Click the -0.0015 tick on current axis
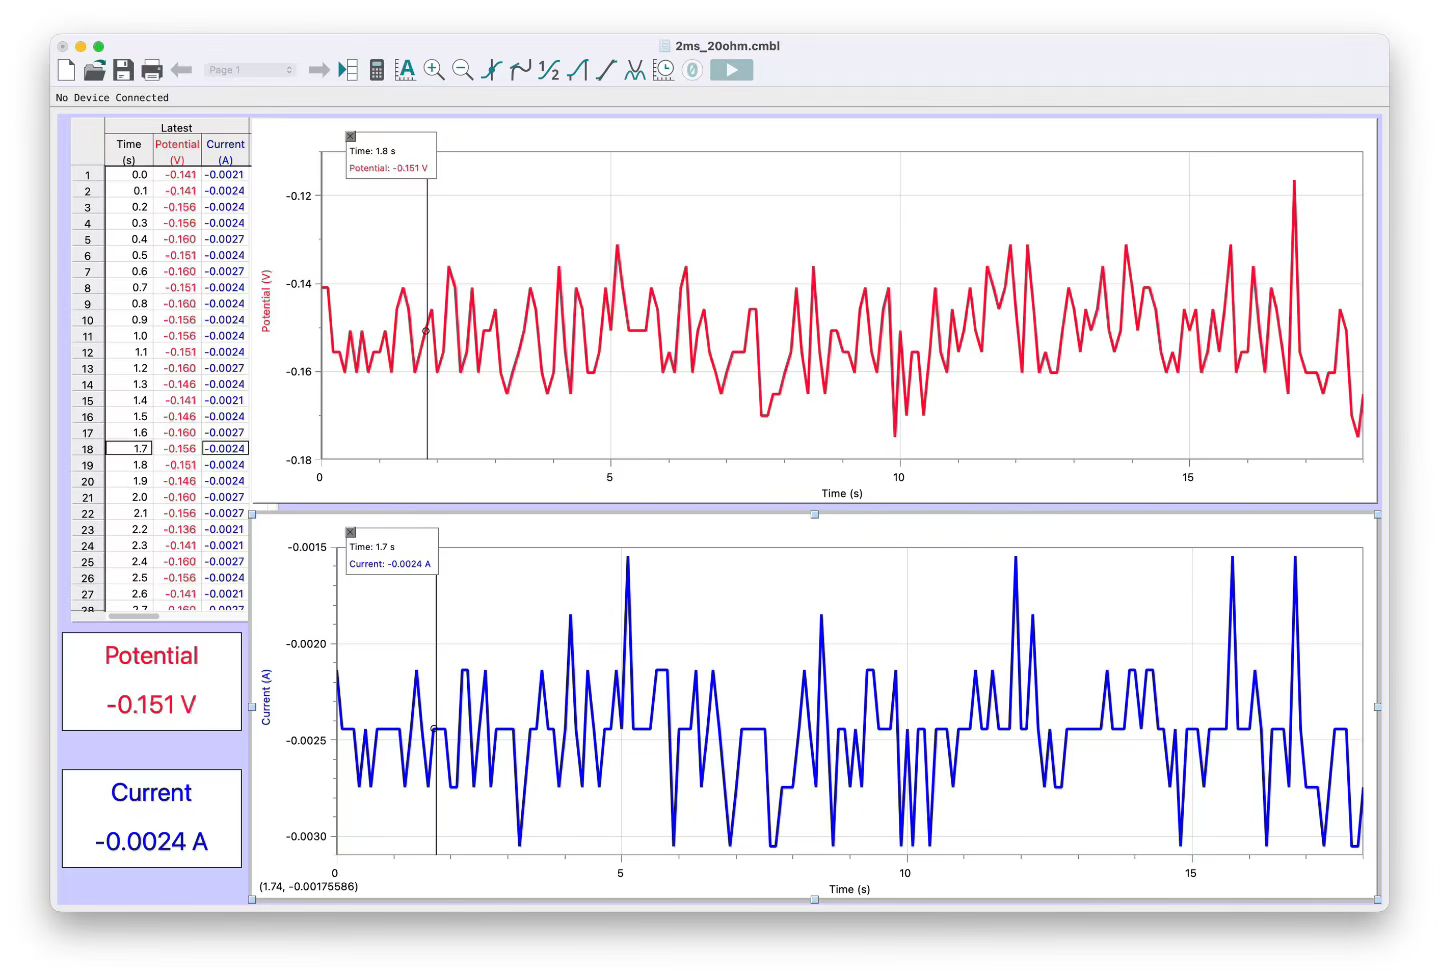 [x=307, y=547]
